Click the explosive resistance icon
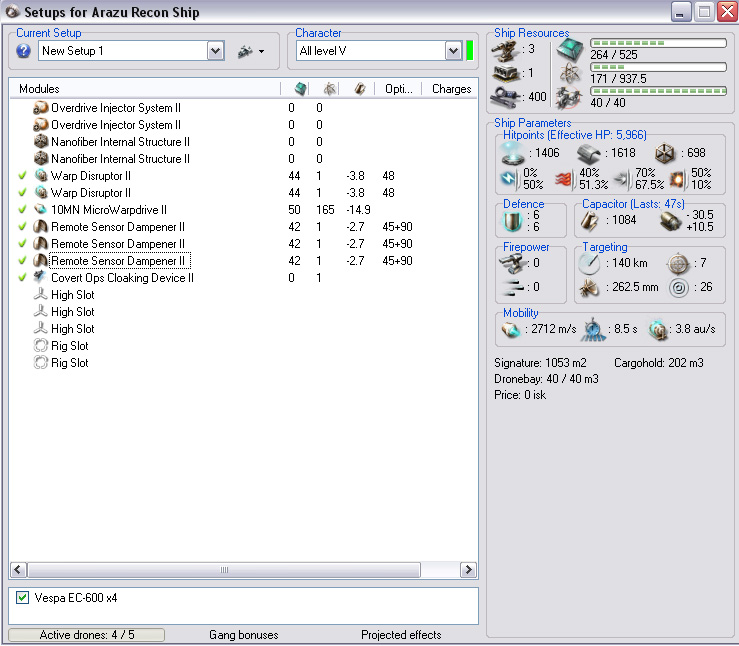 point(678,179)
